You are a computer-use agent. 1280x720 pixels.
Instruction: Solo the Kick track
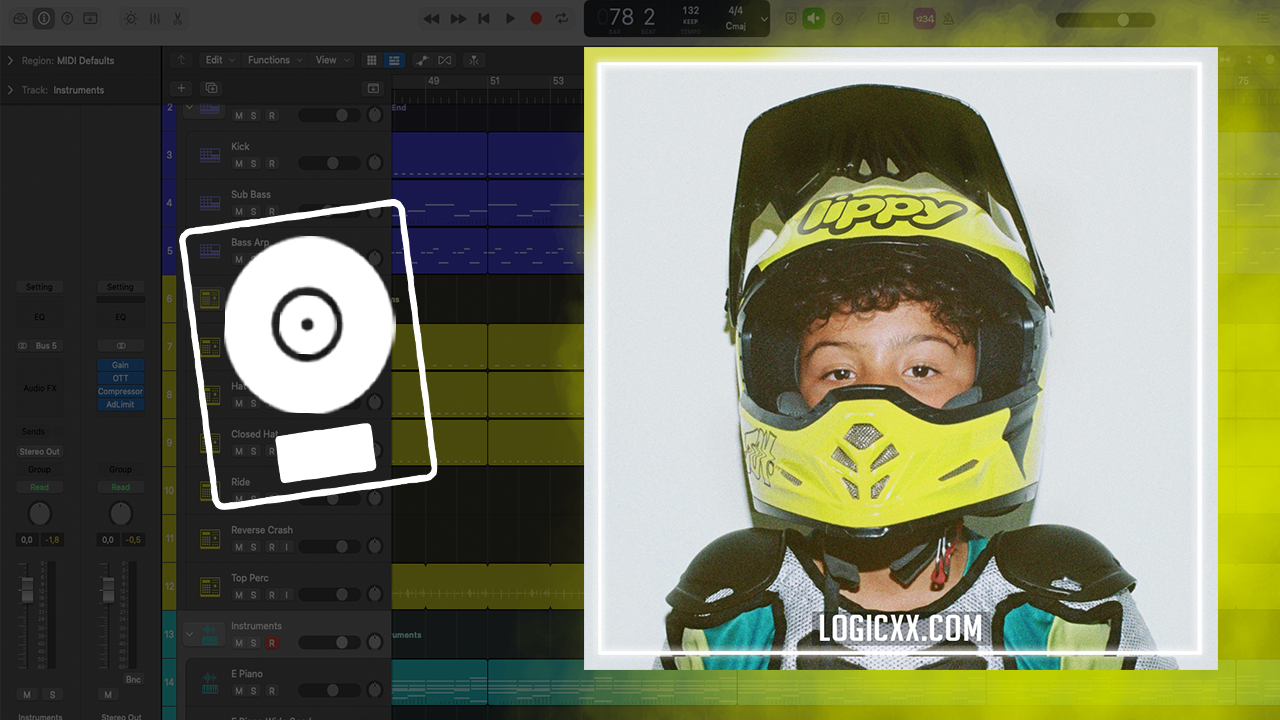point(254,163)
